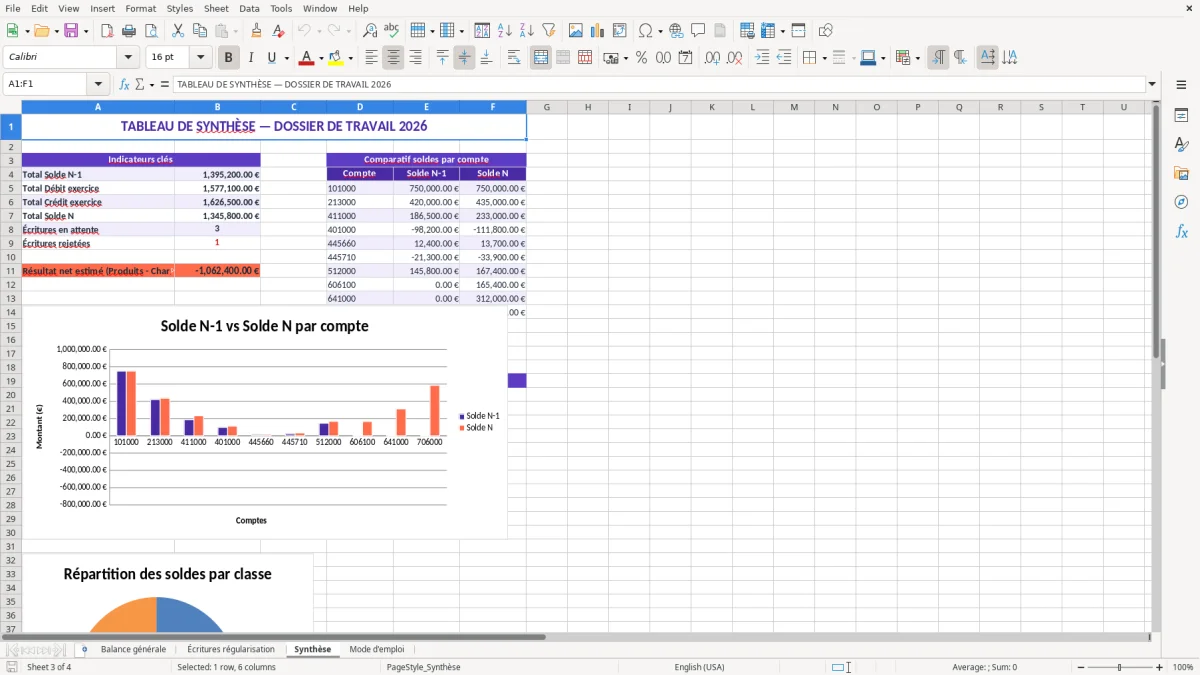
Task: Switch to the Écritures régularisation sheet tab
Action: coord(231,650)
